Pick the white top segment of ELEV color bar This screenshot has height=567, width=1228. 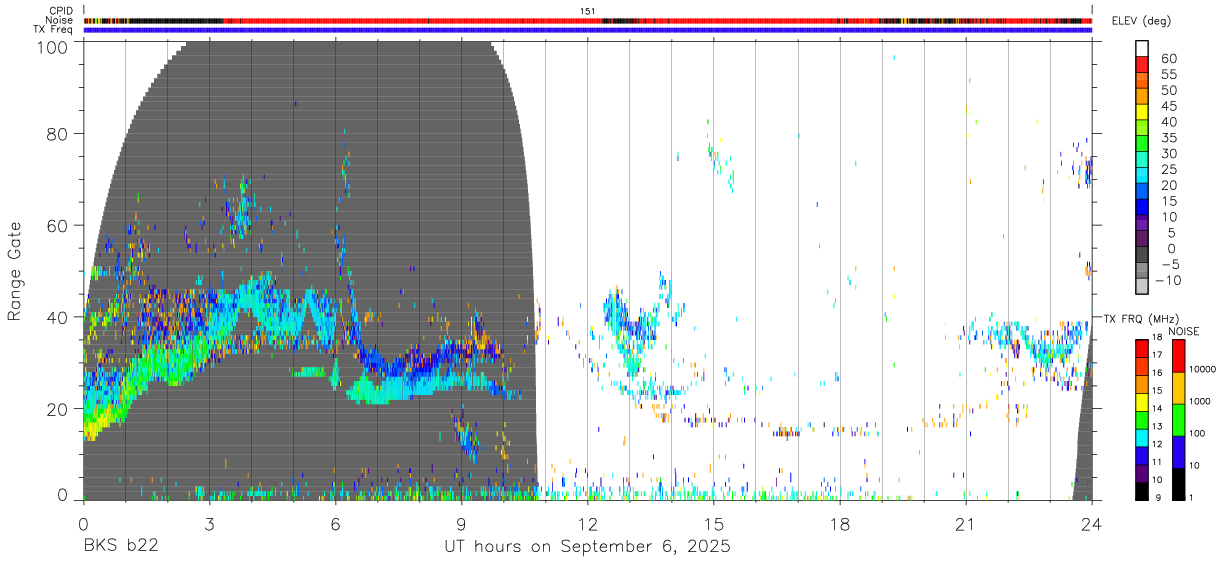coord(1142,47)
